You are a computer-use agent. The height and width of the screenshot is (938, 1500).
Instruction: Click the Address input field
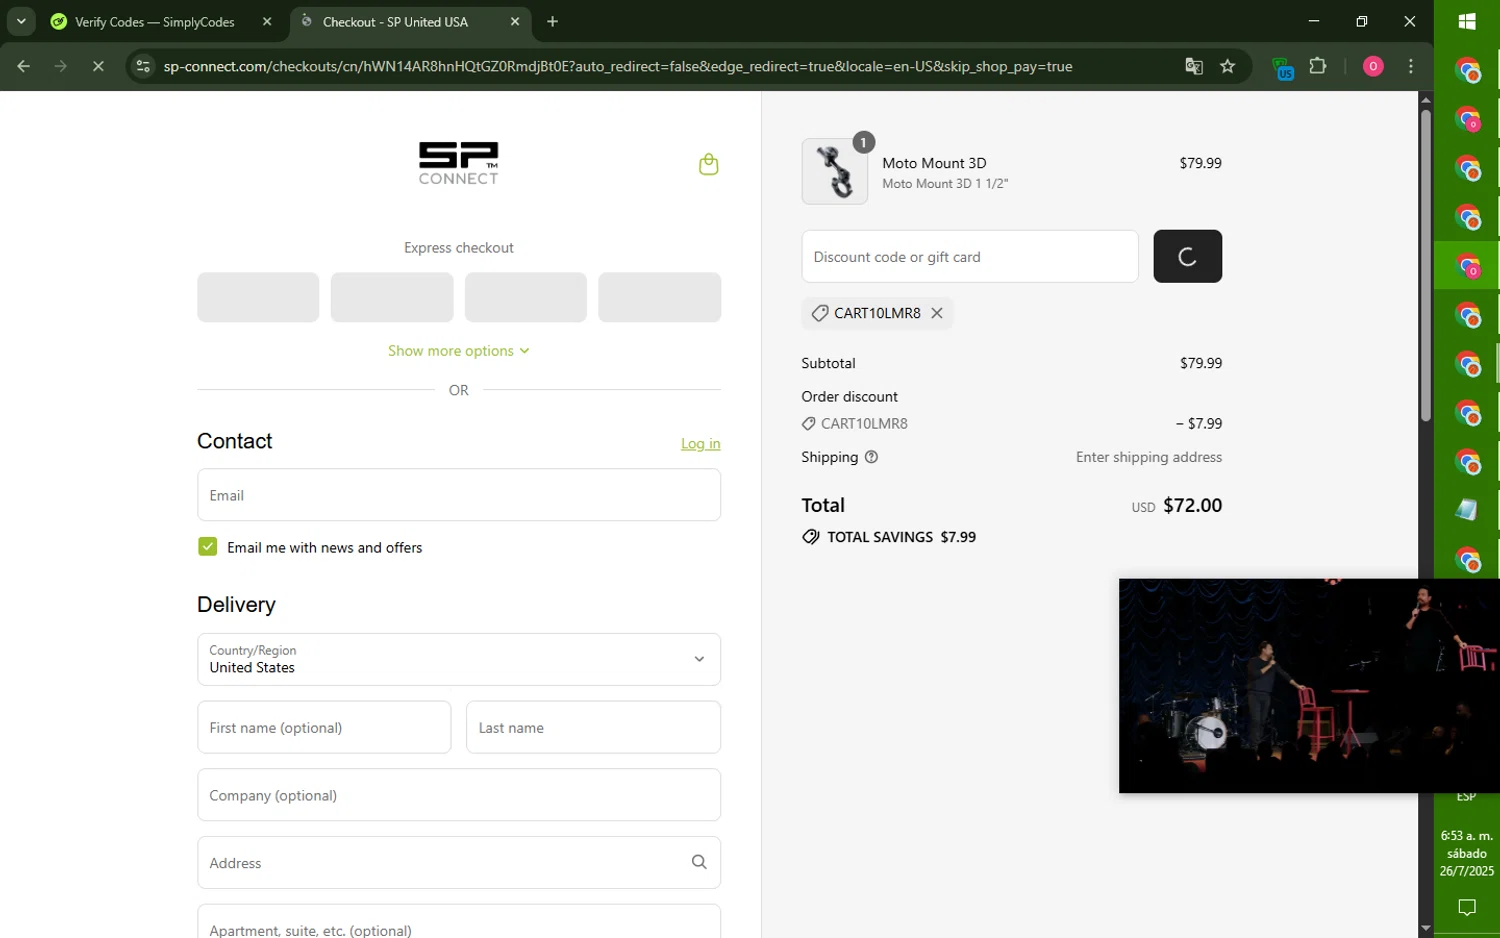coord(459,862)
